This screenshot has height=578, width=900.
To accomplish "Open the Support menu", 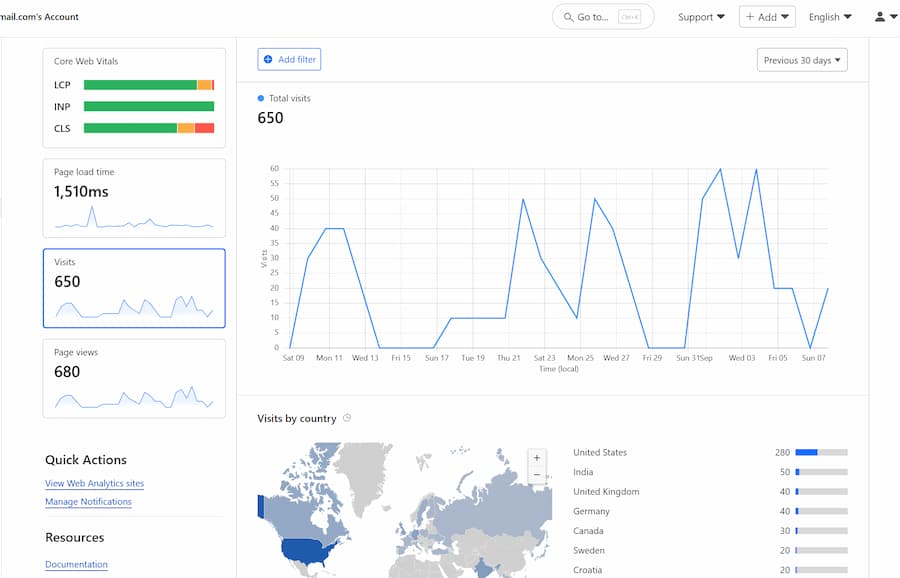I will pos(700,16).
